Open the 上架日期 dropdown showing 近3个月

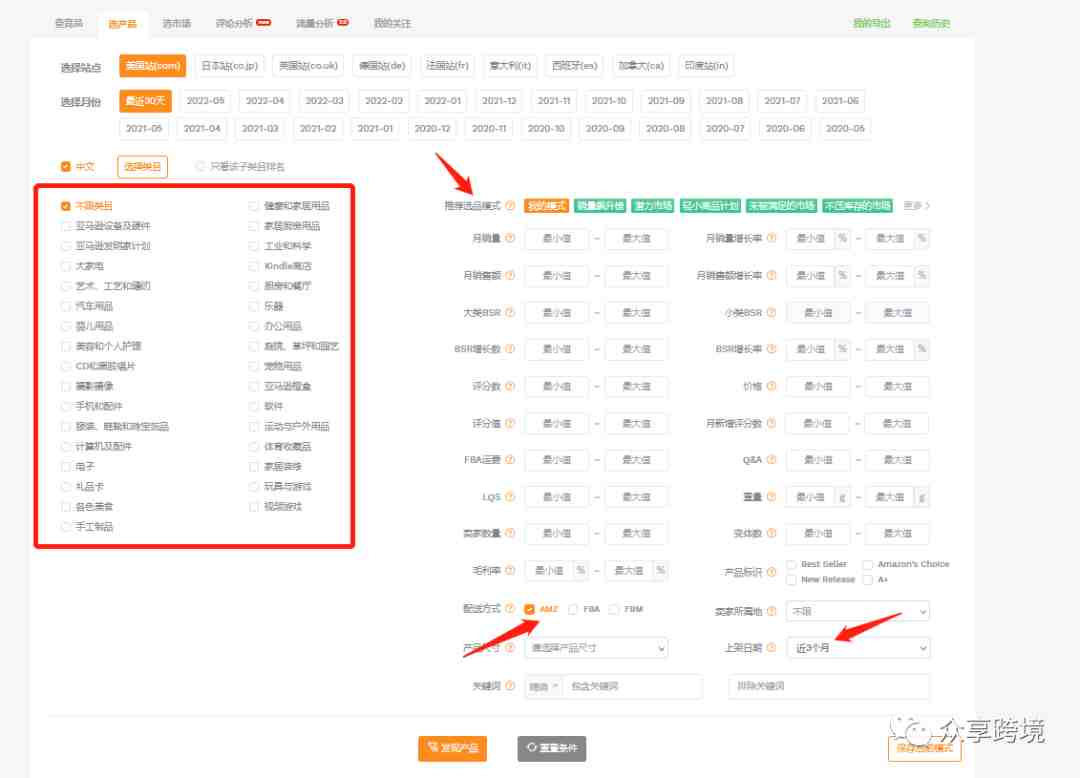pos(858,648)
